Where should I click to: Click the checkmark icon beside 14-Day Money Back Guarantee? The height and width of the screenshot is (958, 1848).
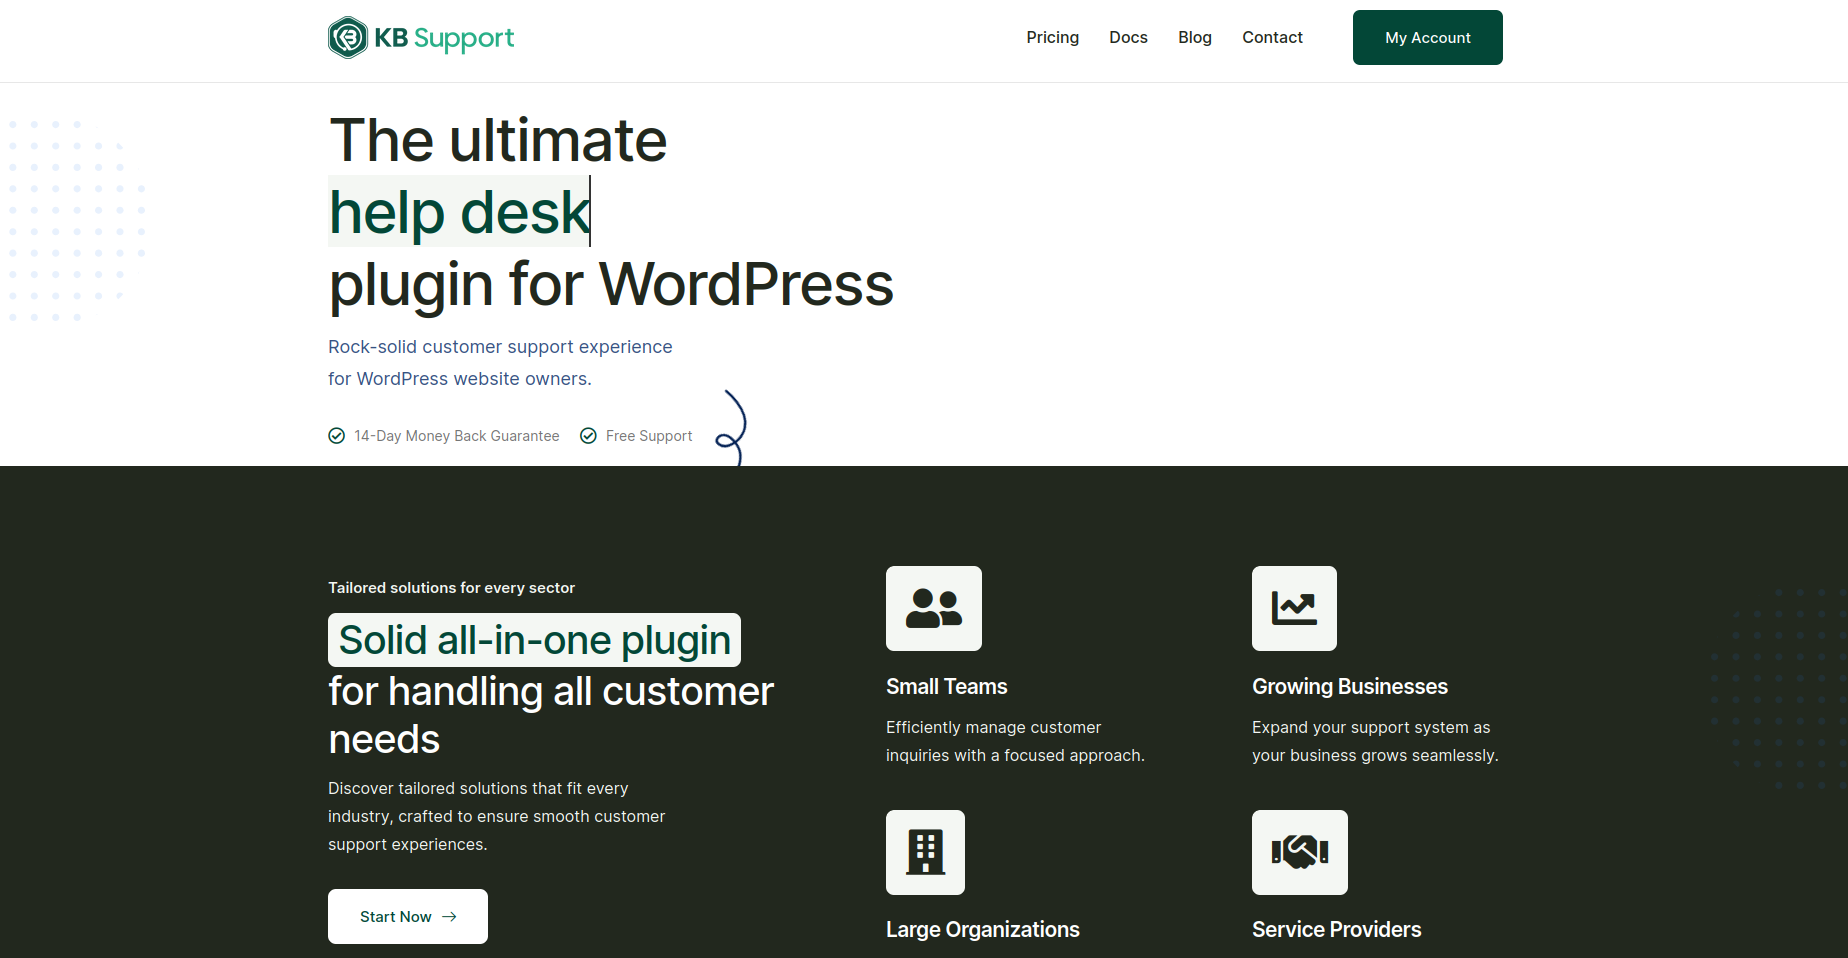coord(337,436)
